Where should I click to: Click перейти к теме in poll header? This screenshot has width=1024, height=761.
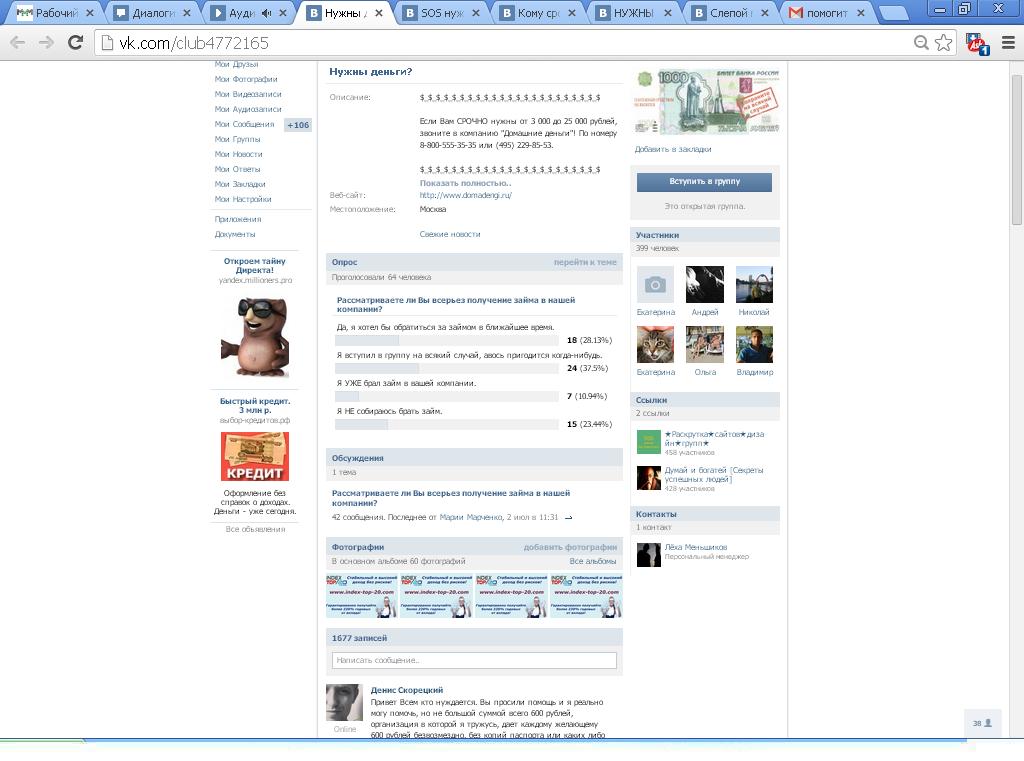[x=585, y=262]
